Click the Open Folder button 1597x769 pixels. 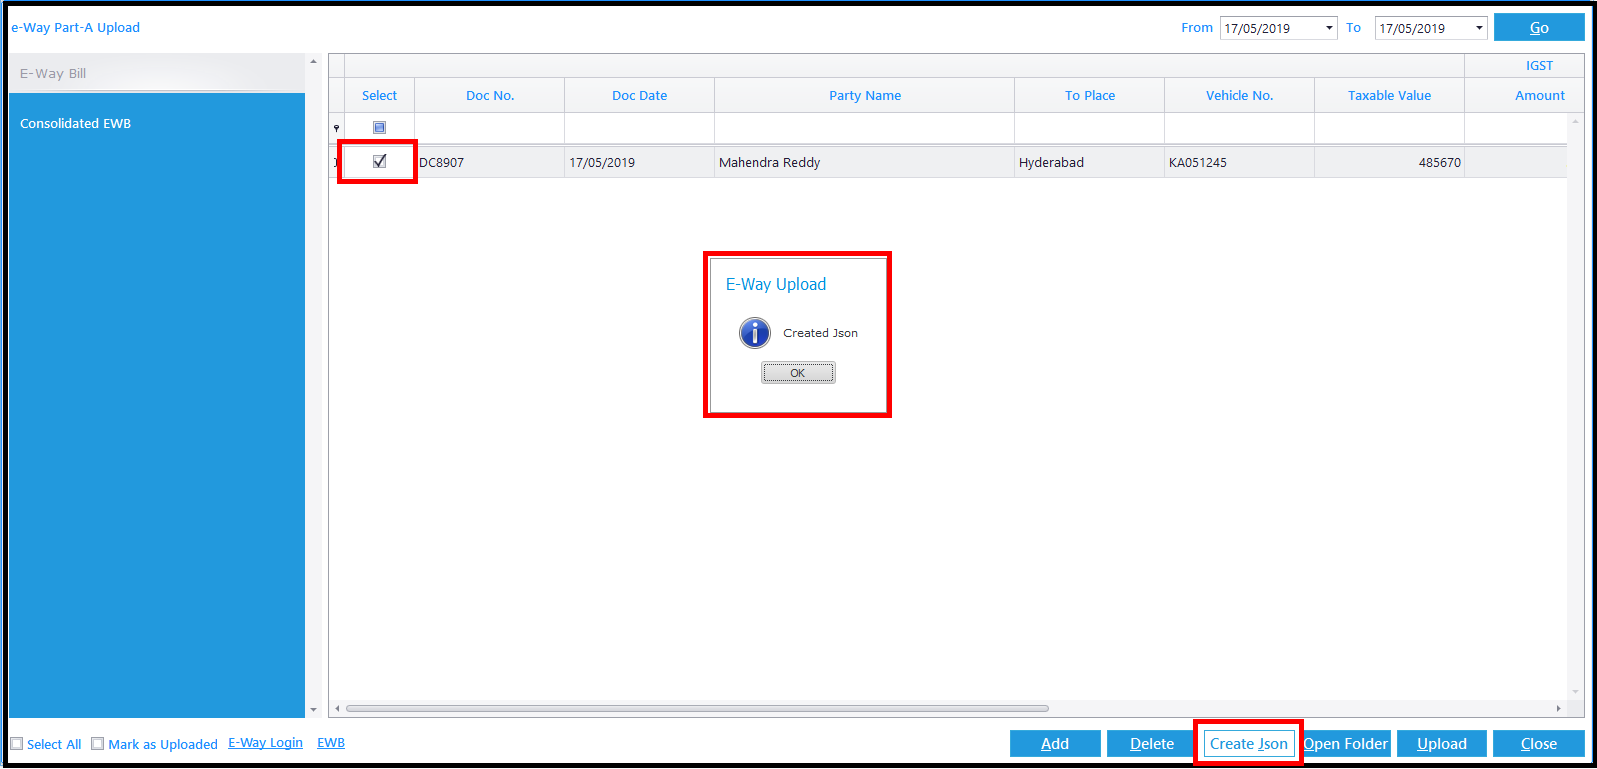(1346, 744)
